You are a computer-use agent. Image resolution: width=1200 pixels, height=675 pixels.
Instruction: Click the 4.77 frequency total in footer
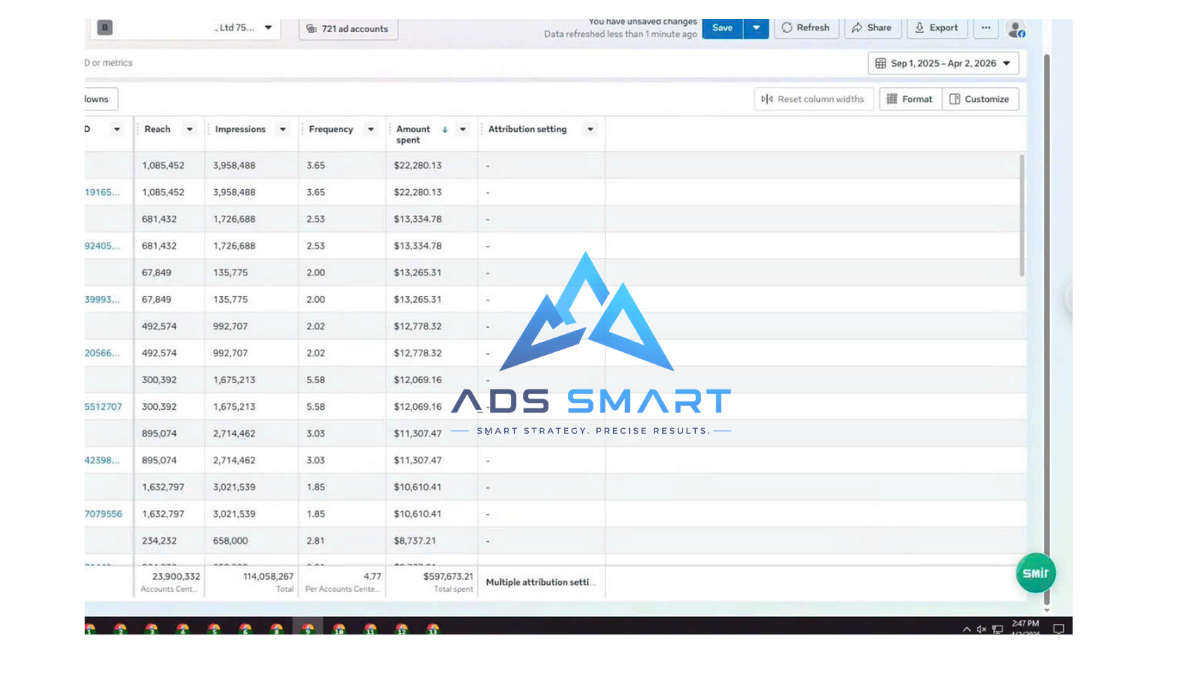pos(372,576)
